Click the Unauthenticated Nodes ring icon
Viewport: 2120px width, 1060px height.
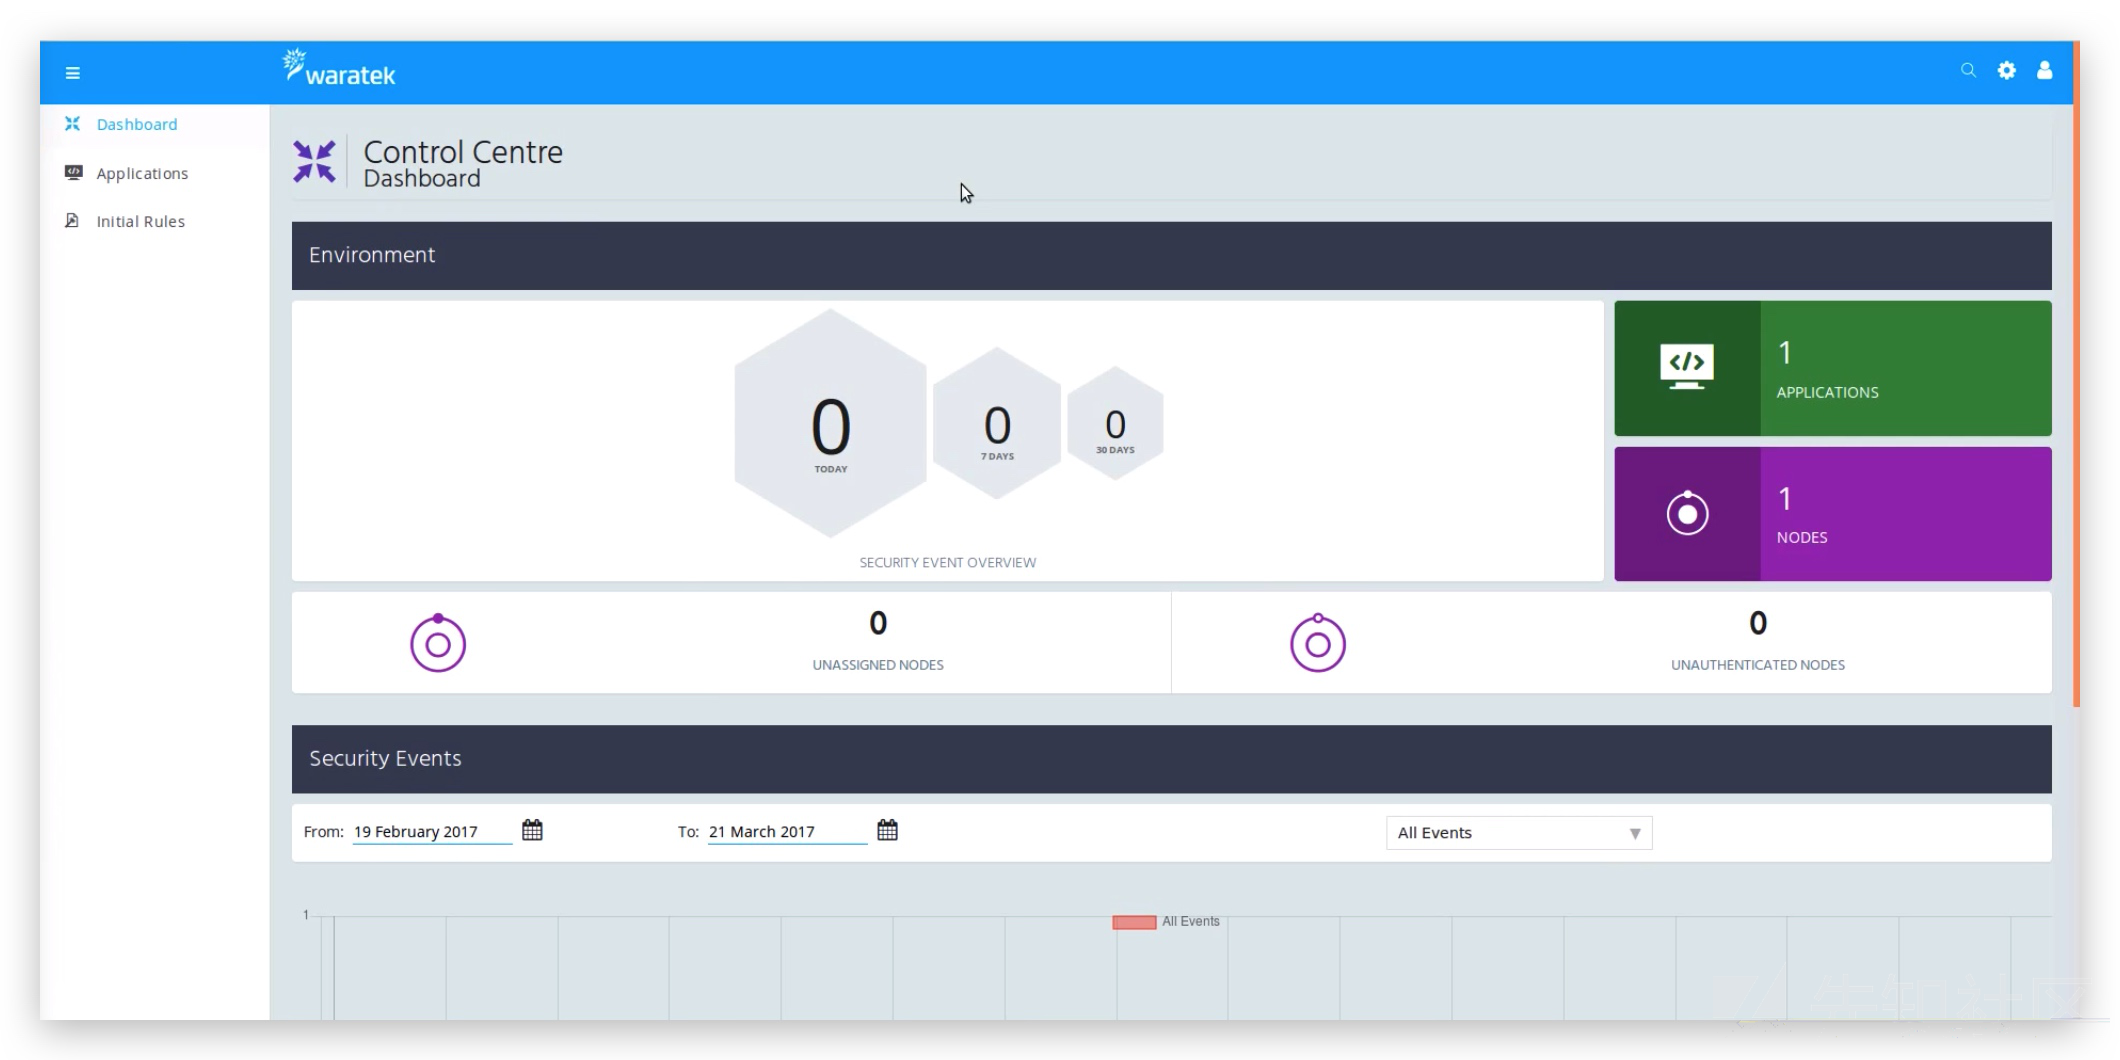pyautogui.click(x=1318, y=642)
